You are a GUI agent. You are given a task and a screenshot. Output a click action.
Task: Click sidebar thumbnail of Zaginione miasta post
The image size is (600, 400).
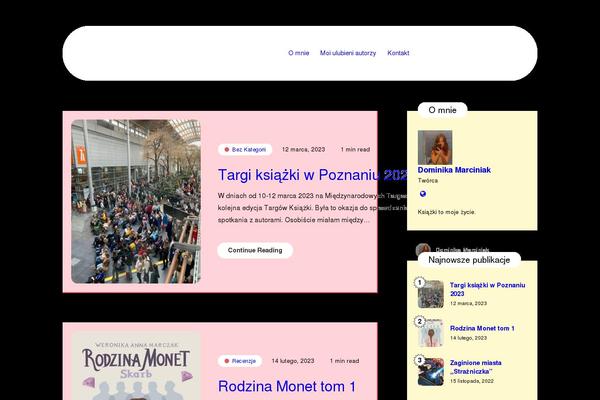tap(431, 372)
